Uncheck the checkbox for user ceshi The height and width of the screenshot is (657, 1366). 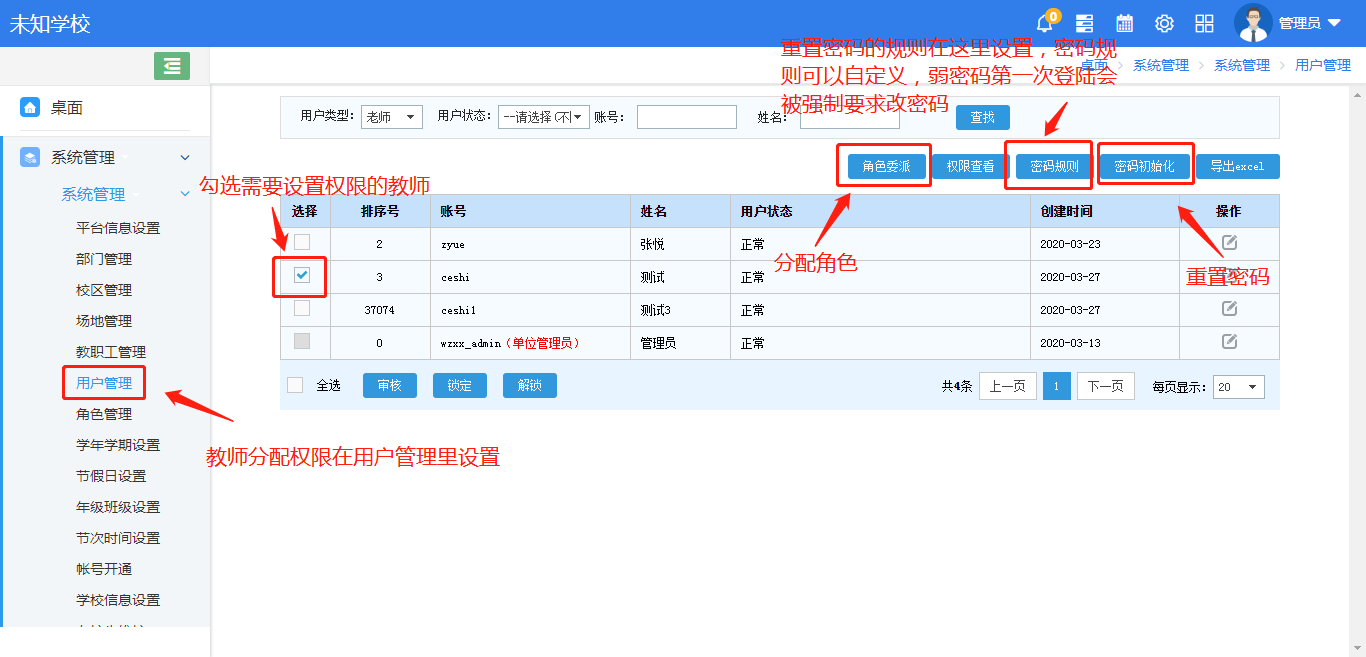click(x=302, y=276)
